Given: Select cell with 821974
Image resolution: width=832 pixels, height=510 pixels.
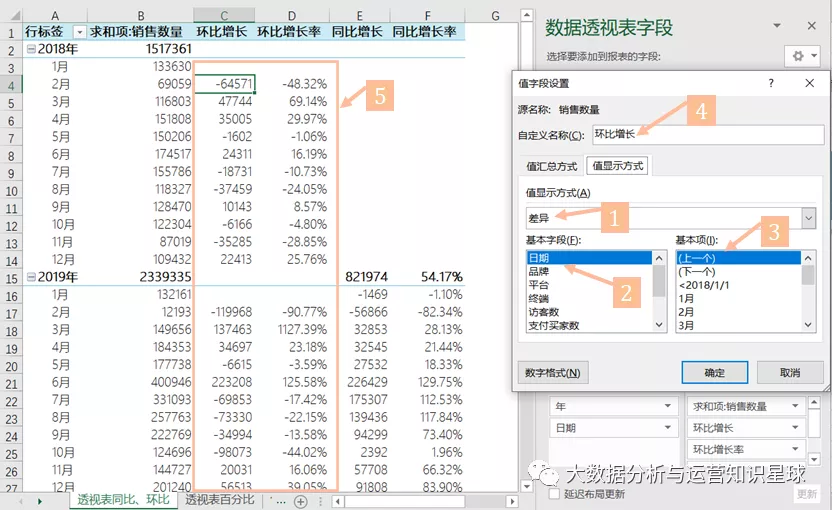Looking at the screenshot, I should coord(360,276).
